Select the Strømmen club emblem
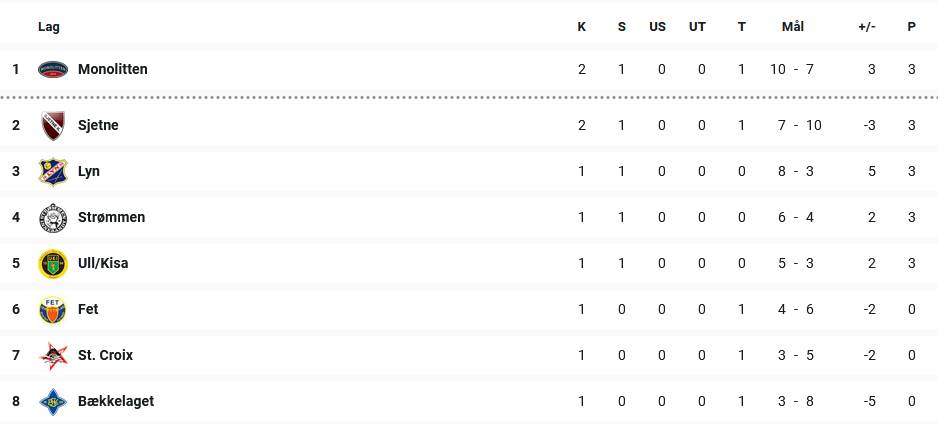 [x=53, y=218]
